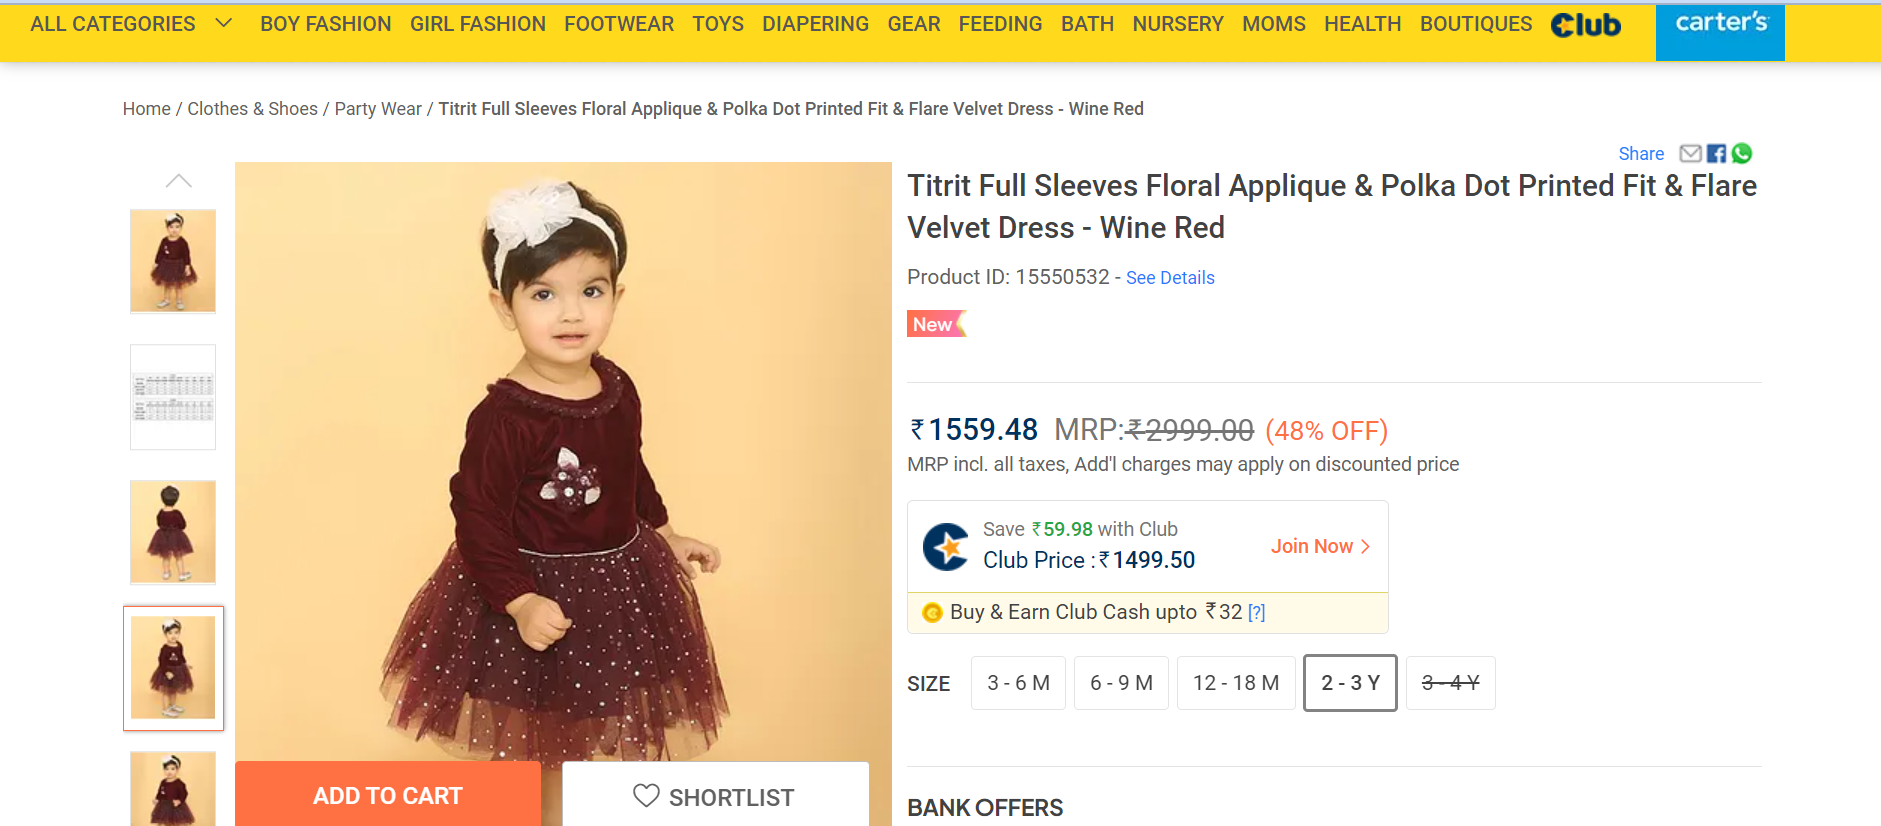This screenshot has width=1881, height=826.
Task: Go to Party Wear breadcrumb link
Action: (x=378, y=109)
